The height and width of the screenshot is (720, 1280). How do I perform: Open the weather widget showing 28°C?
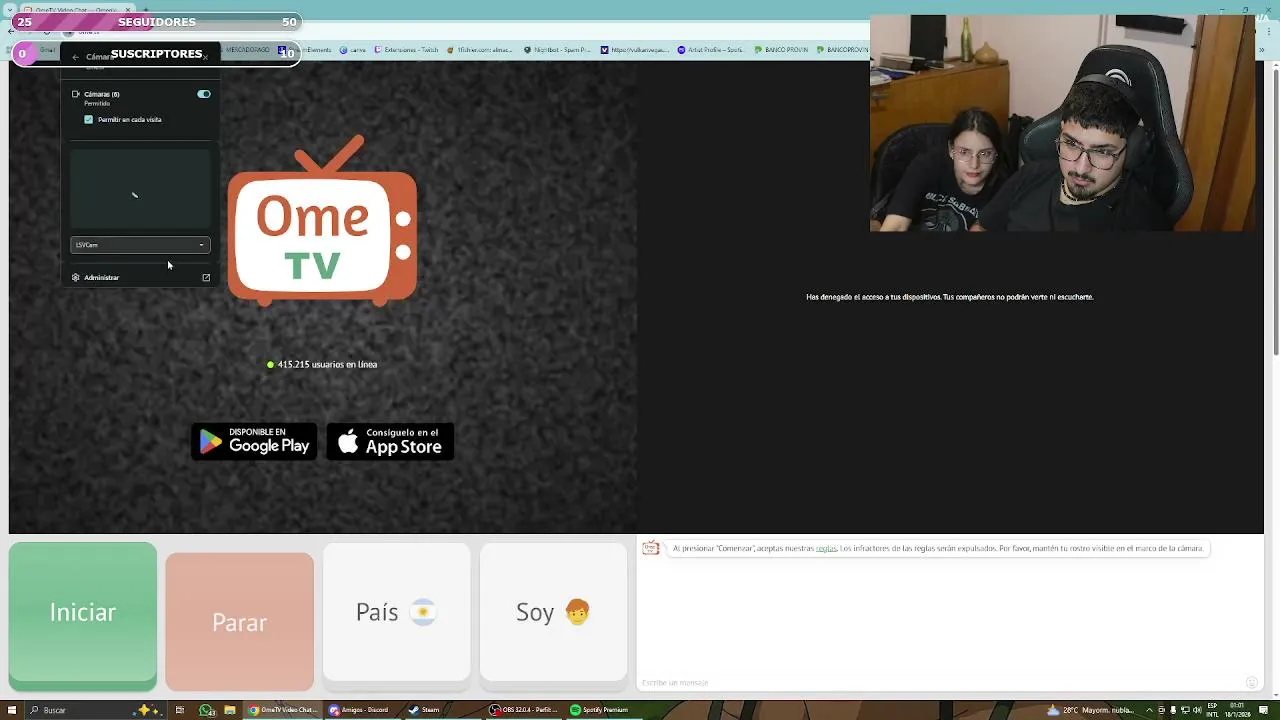pos(1092,710)
